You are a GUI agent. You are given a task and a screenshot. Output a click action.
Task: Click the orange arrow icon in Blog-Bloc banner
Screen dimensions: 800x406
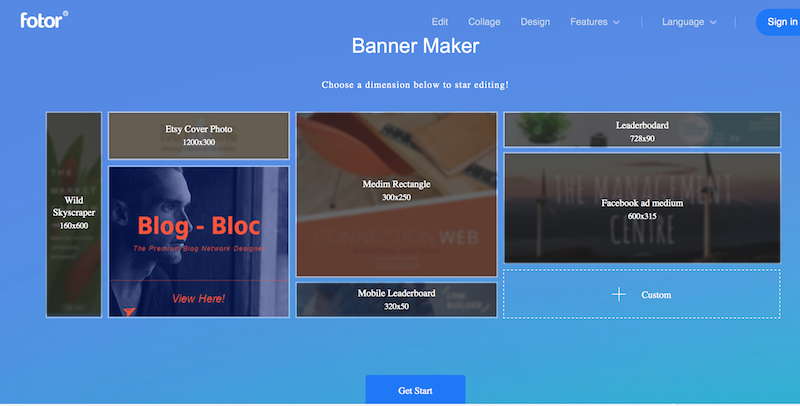[x=129, y=311]
